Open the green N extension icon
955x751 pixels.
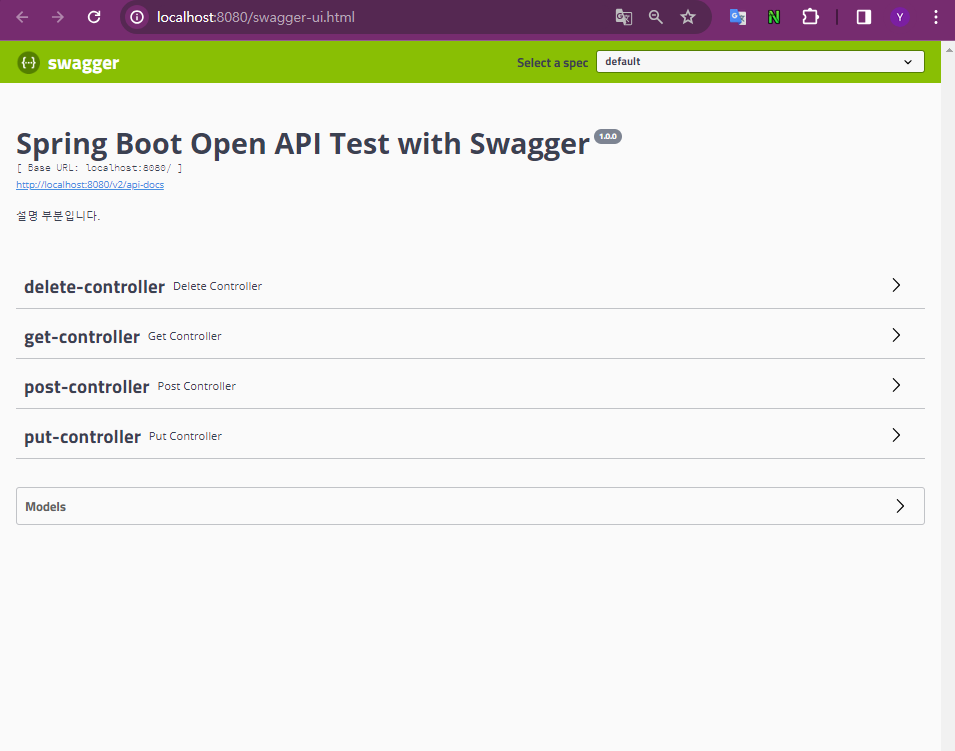pos(774,17)
